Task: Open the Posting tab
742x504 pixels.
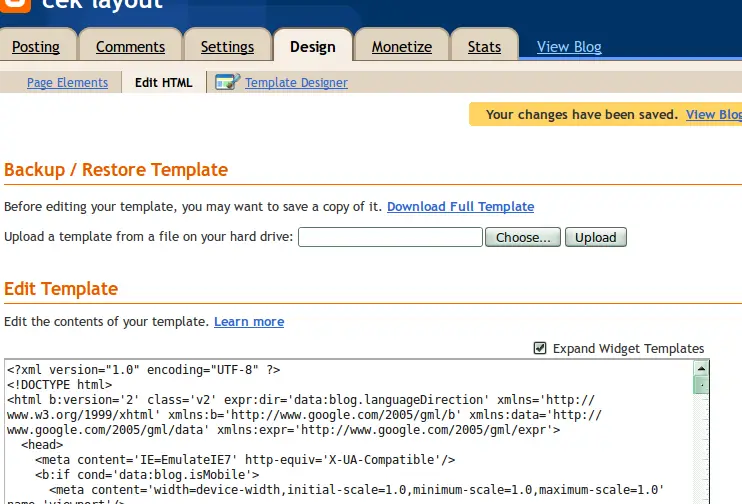Action: coord(36,47)
